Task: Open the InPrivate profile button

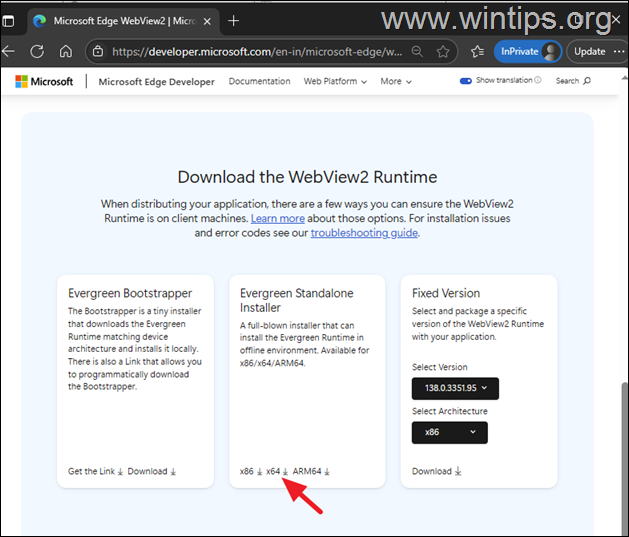Action: click(x=527, y=51)
